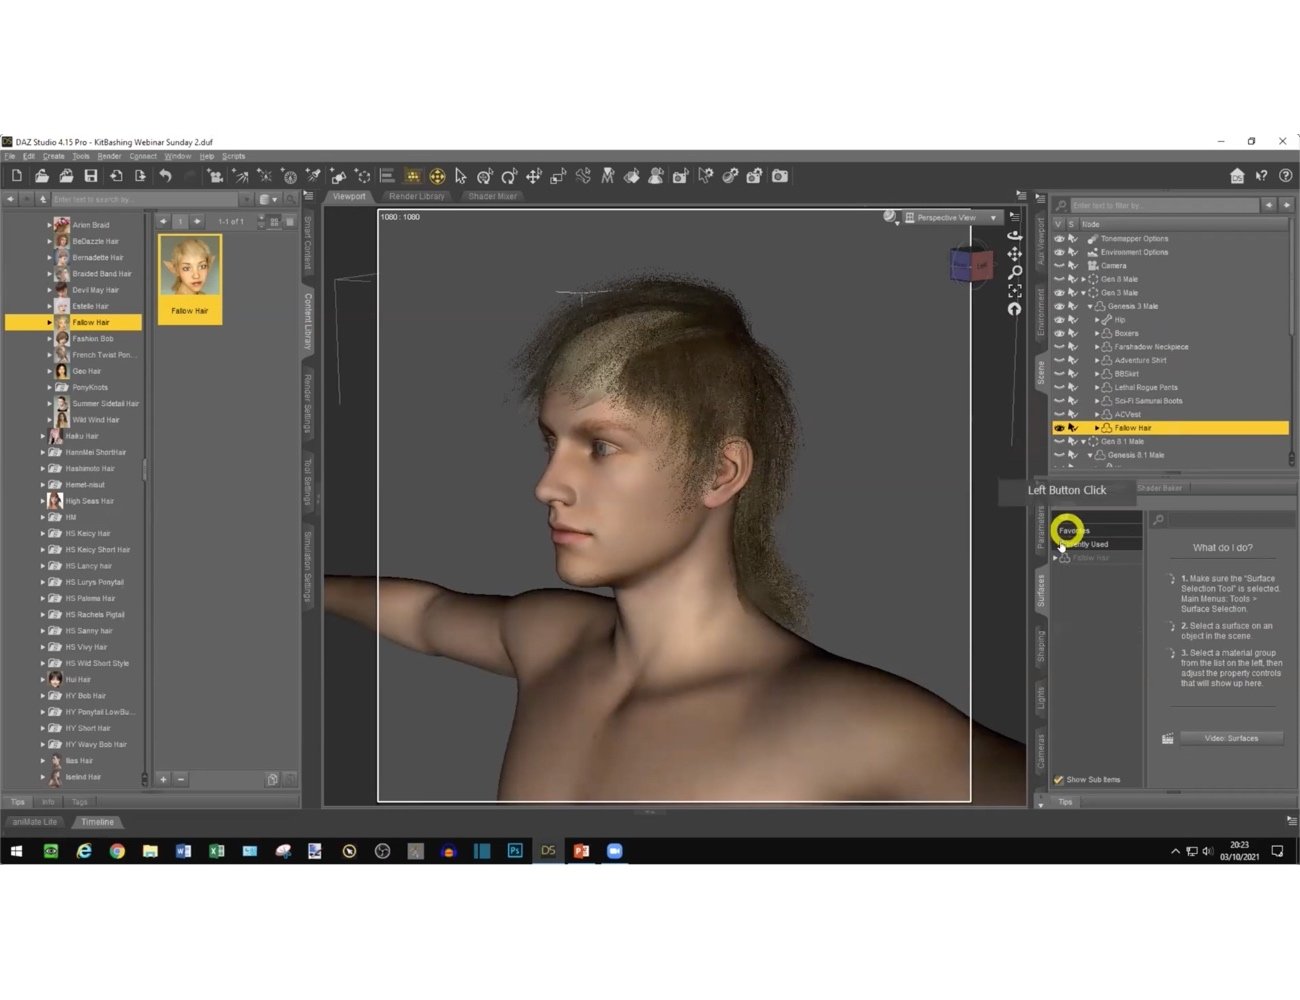
Task: Select the Scale tool in toolbar
Action: 558,176
